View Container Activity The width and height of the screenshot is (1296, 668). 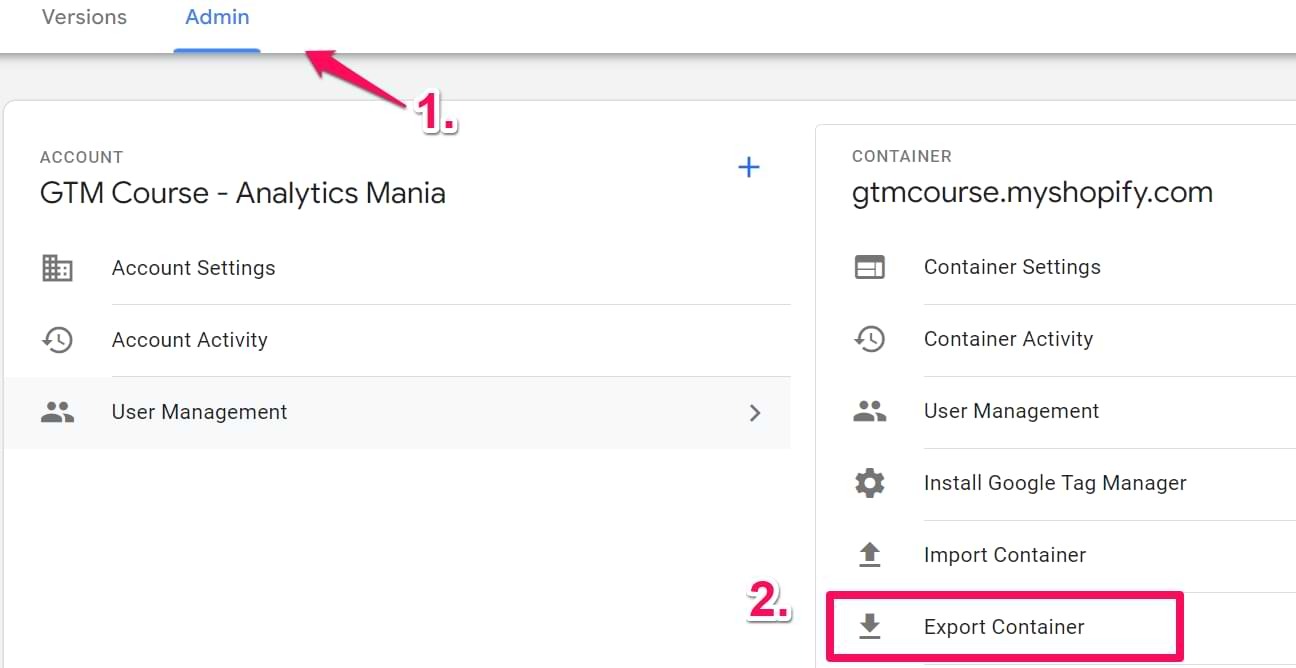(1008, 339)
